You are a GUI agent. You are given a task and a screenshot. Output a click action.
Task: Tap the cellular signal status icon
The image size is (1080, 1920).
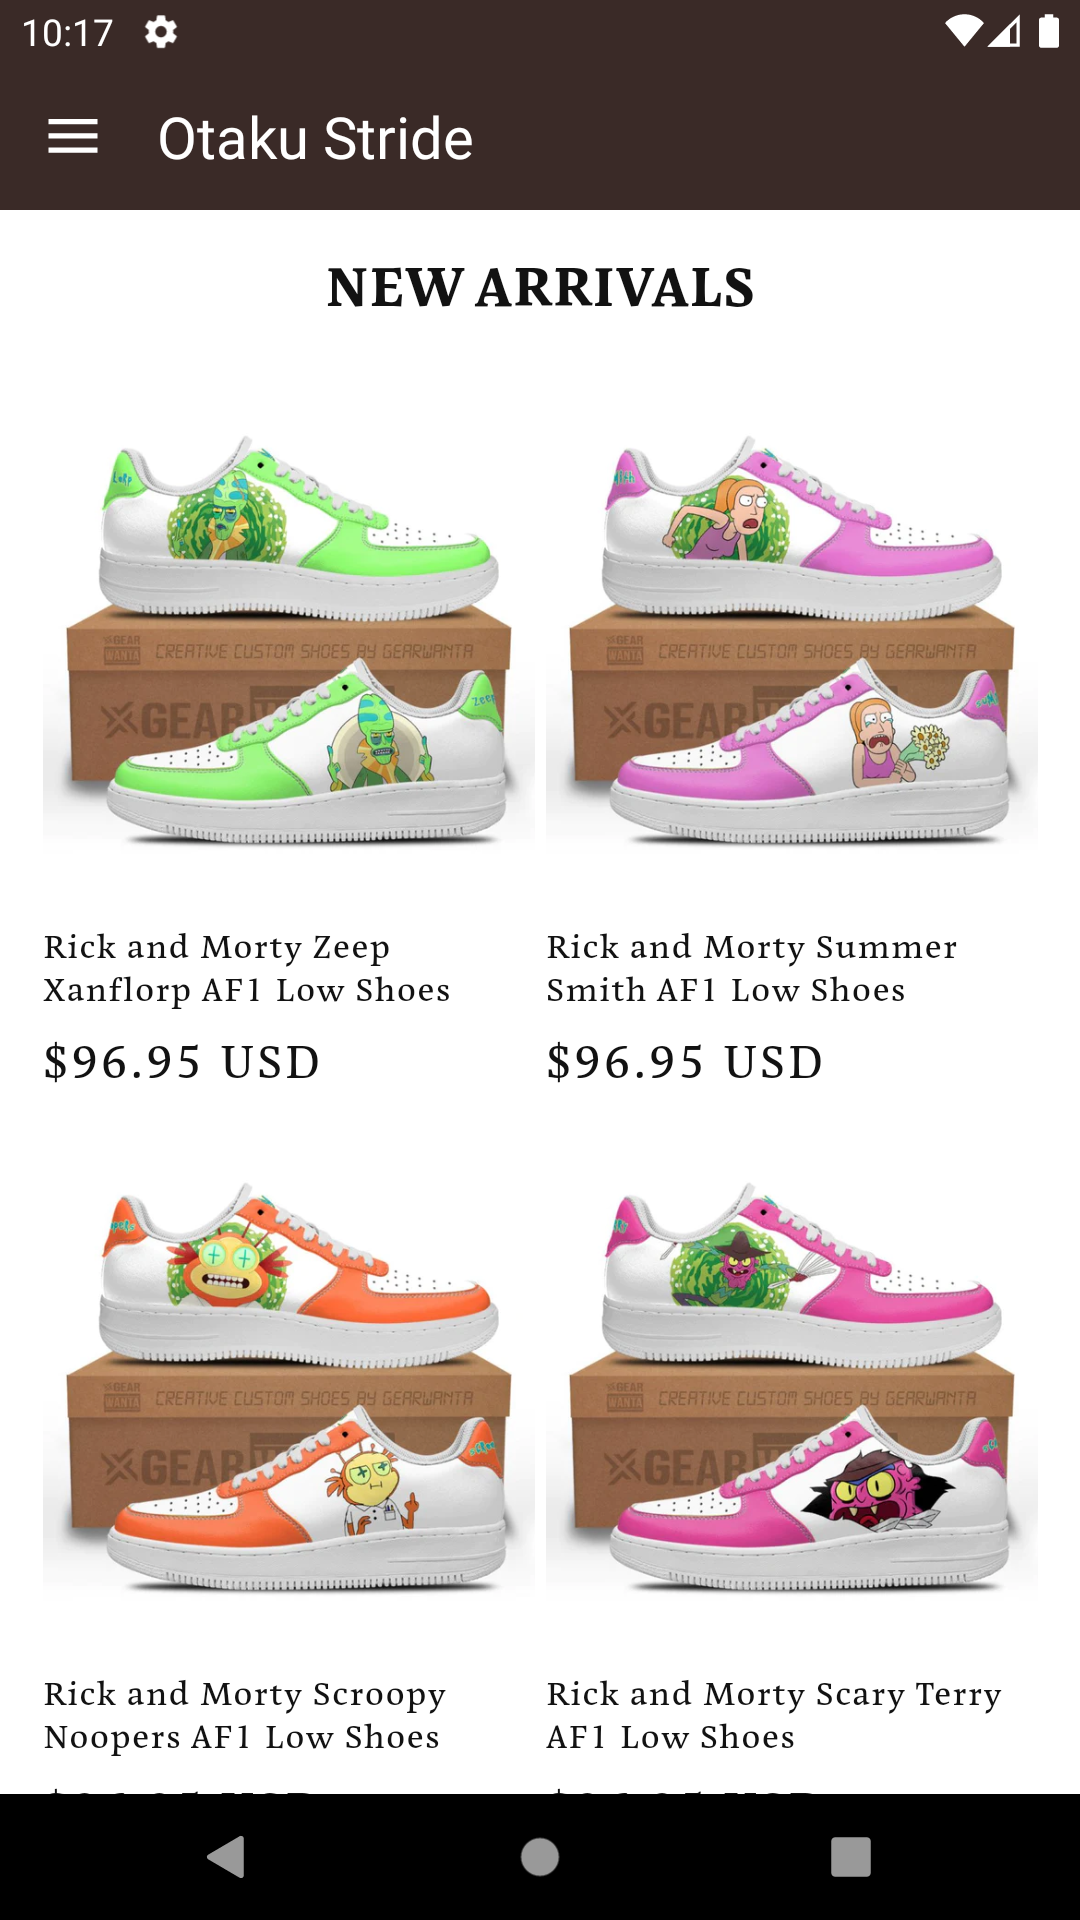coord(1004,32)
